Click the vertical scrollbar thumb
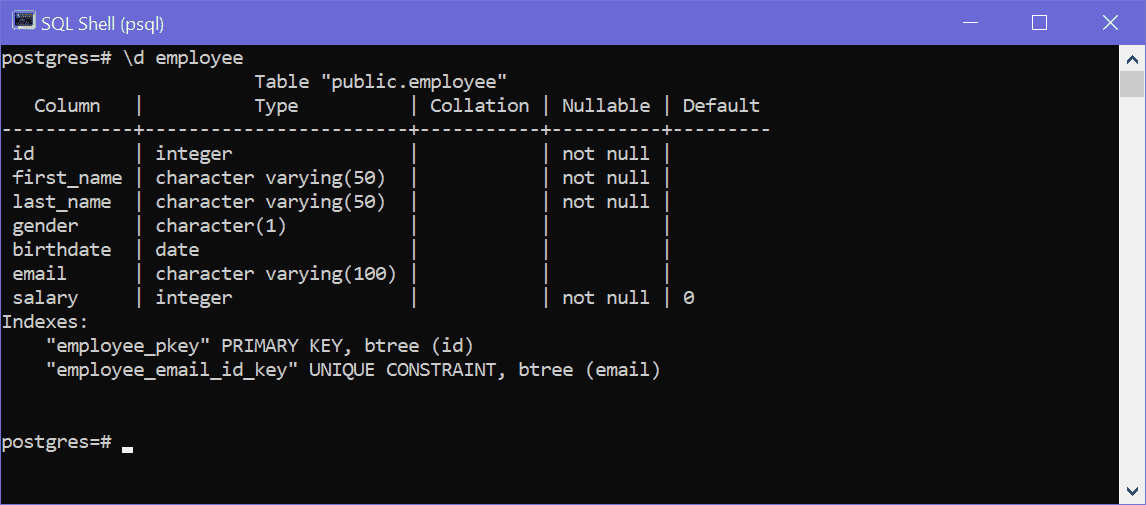This screenshot has width=1146, height=505. pyautogui.click(x=1132, y=84)
